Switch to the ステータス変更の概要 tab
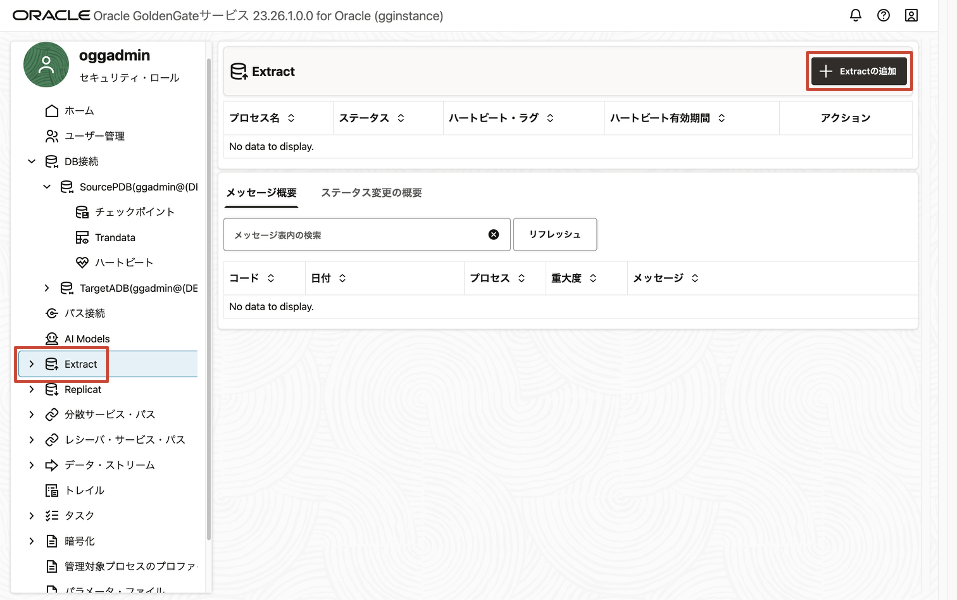 (371, 193)
